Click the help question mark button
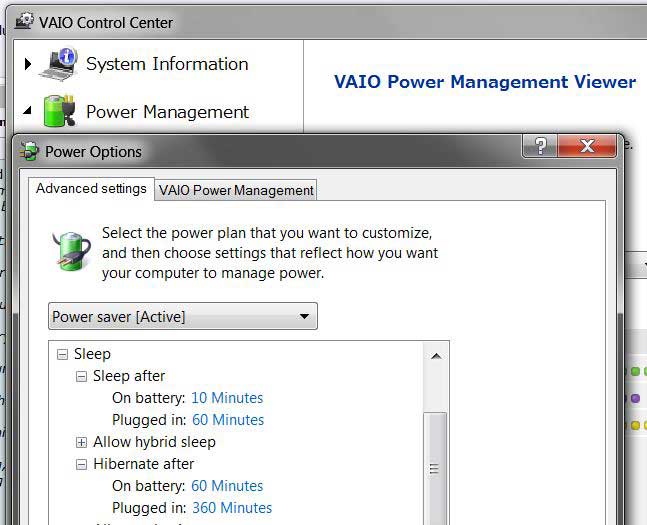Screen dimensions: 647x525 click(x=540, y=146)
